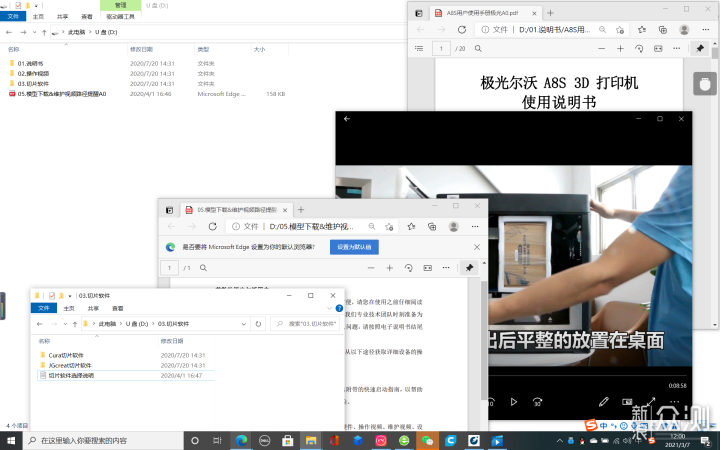Select the 02.操作视频 folder
The image size is (720, 450).
click(x=33, y=73)
